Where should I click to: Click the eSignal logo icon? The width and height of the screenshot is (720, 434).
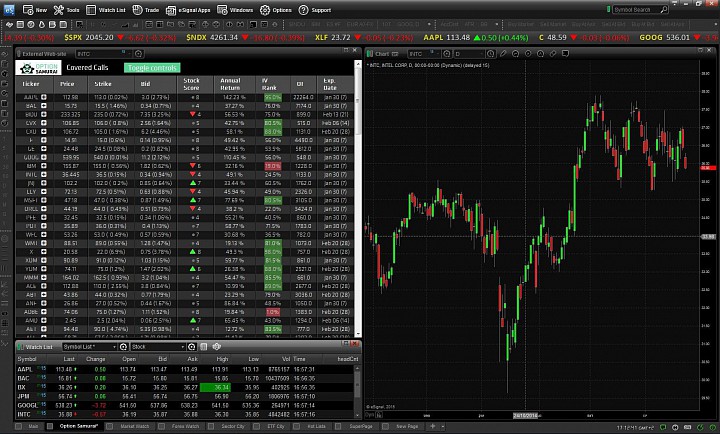[8, 9]
